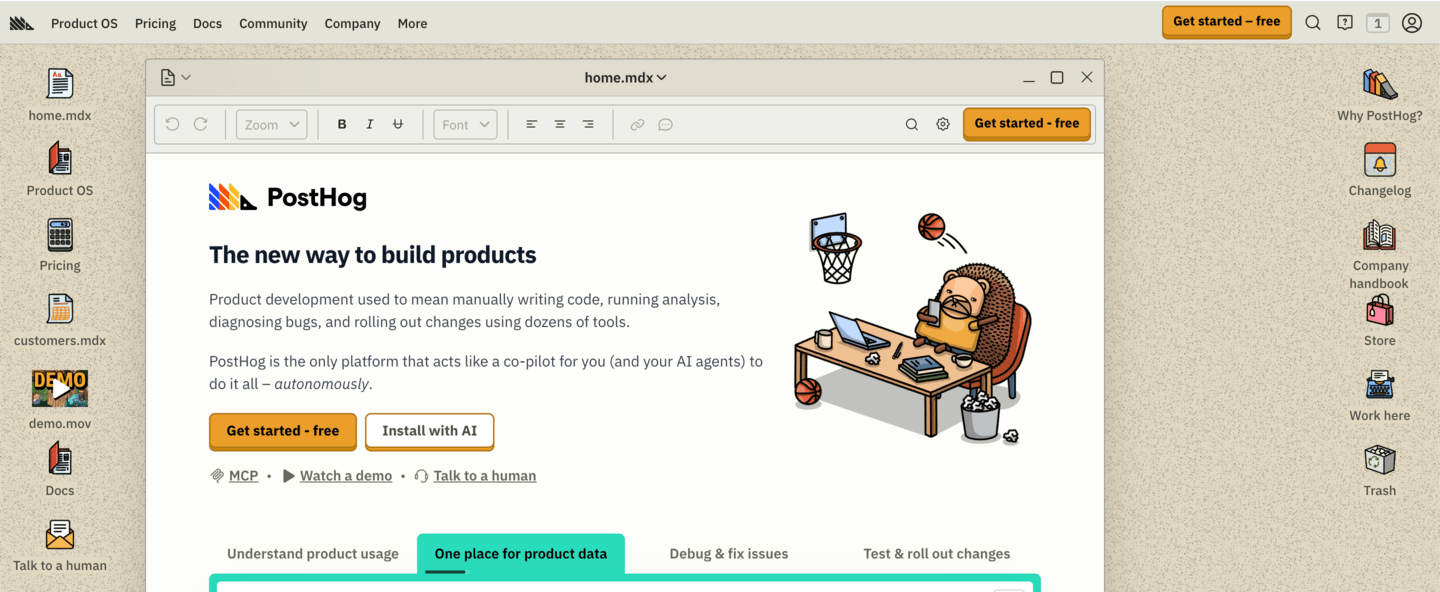
Task: Align text center
Action: (560, 124)
